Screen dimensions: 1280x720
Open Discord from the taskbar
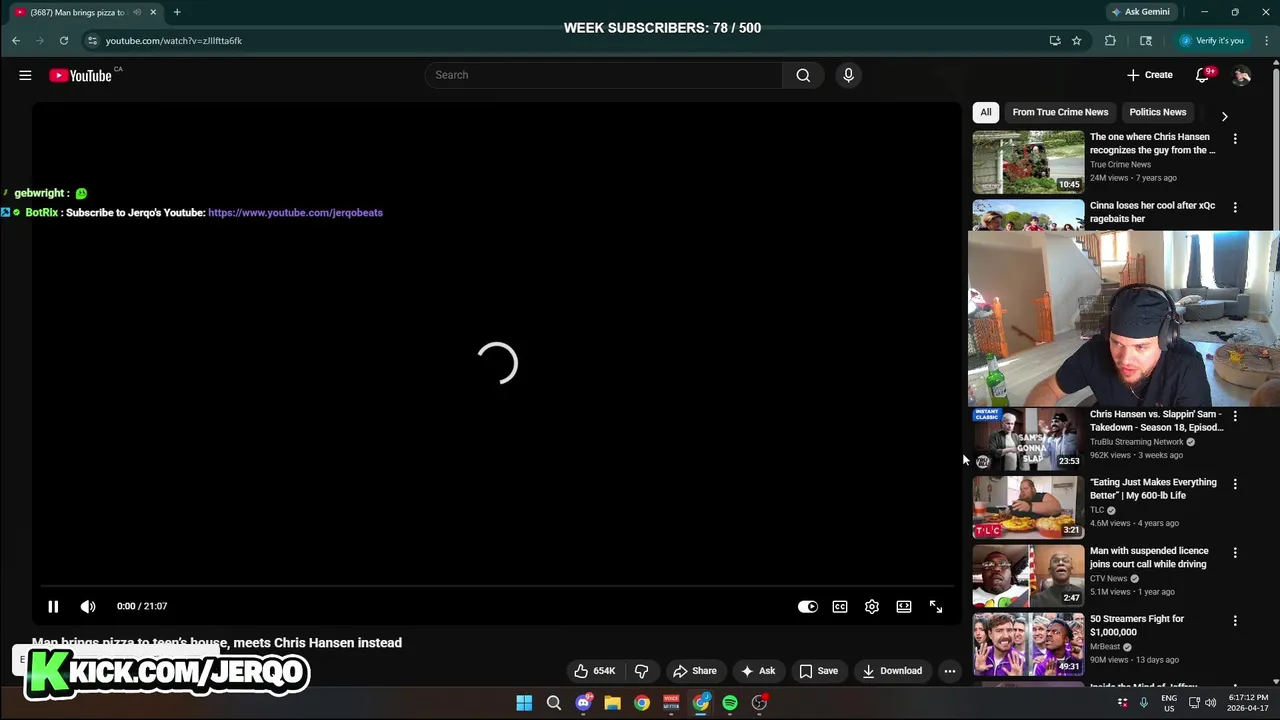(x=583, y=703)
